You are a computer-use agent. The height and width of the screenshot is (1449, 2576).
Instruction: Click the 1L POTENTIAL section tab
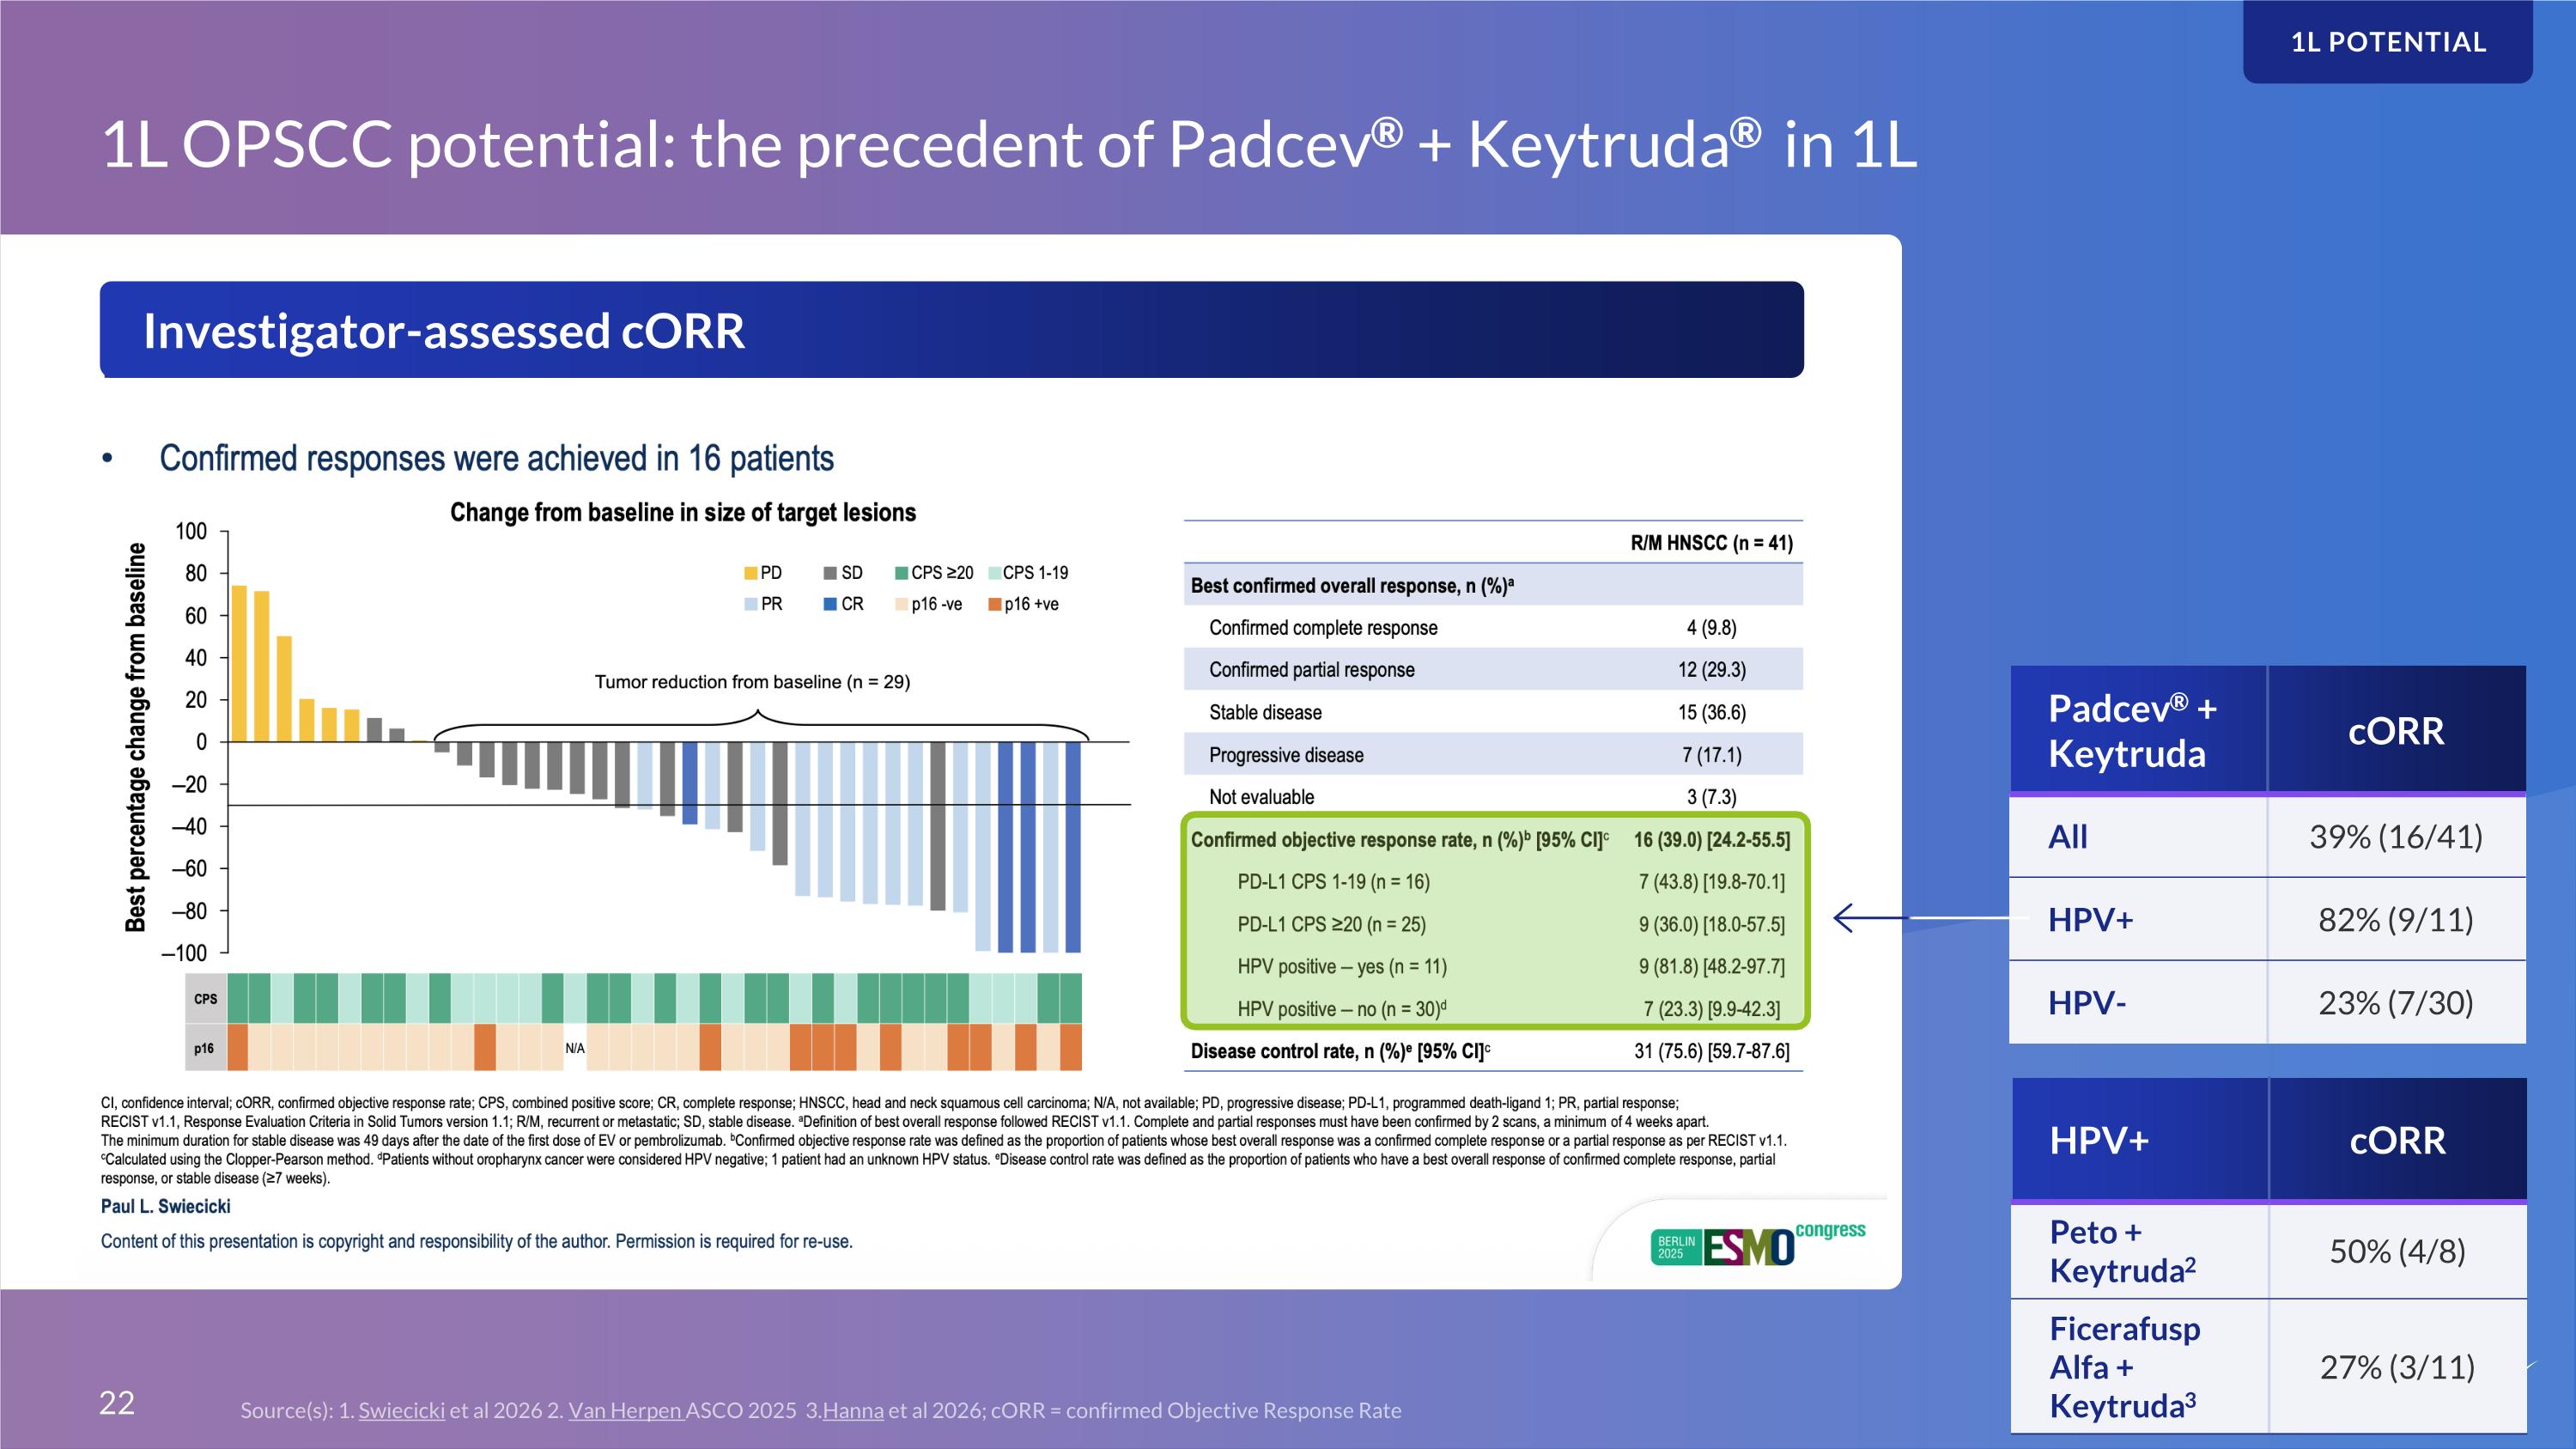[2388, 42]
